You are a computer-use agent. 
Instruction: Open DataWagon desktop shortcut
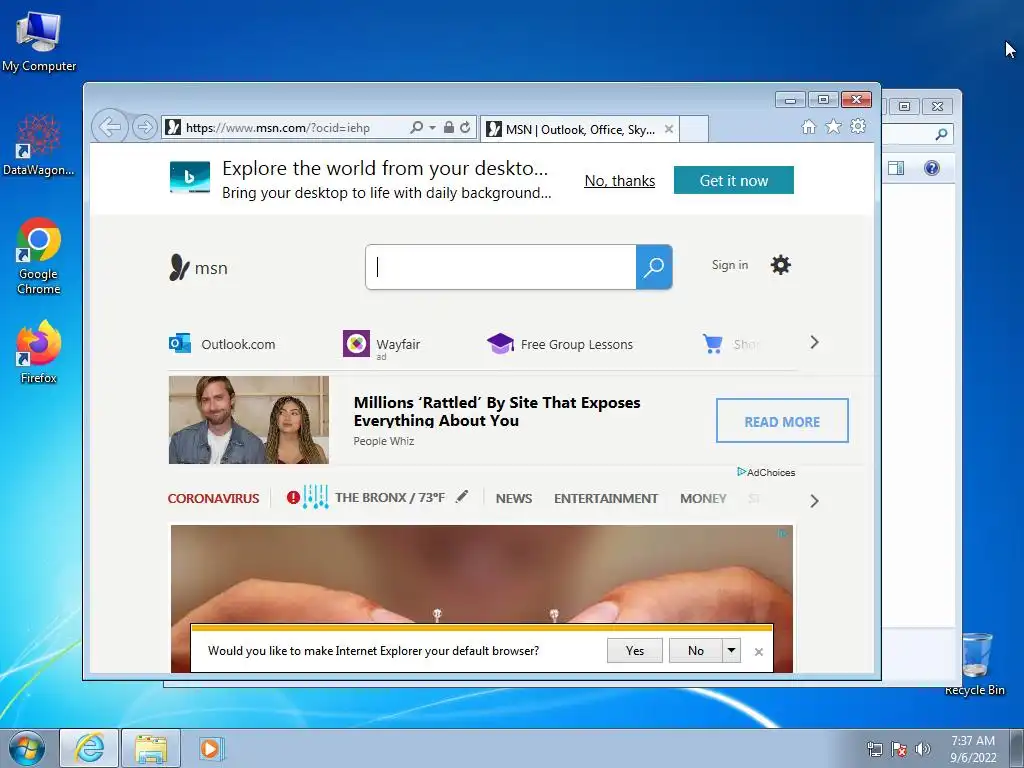[x=39, y=144]
